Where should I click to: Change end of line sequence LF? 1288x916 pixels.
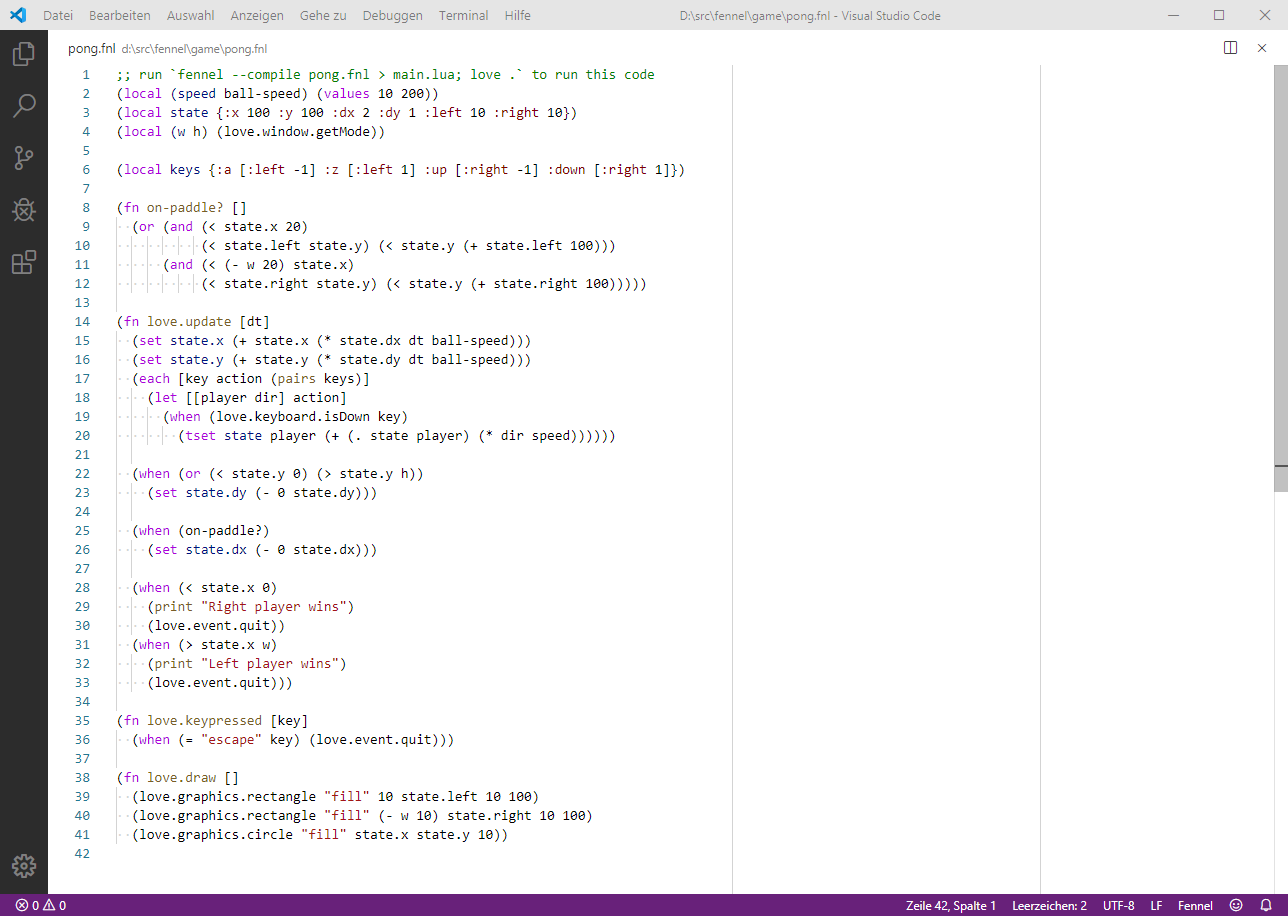(1156, 905)
